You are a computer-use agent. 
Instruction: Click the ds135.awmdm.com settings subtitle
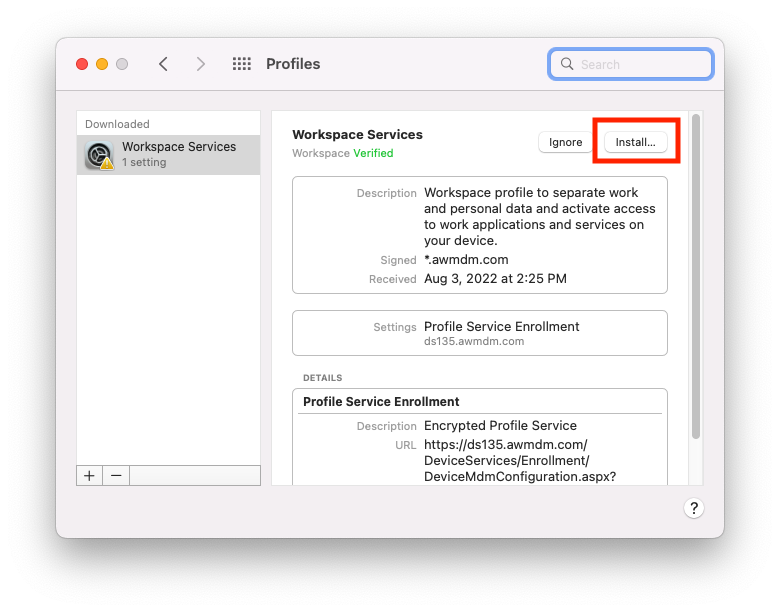(x=474, y=341)
